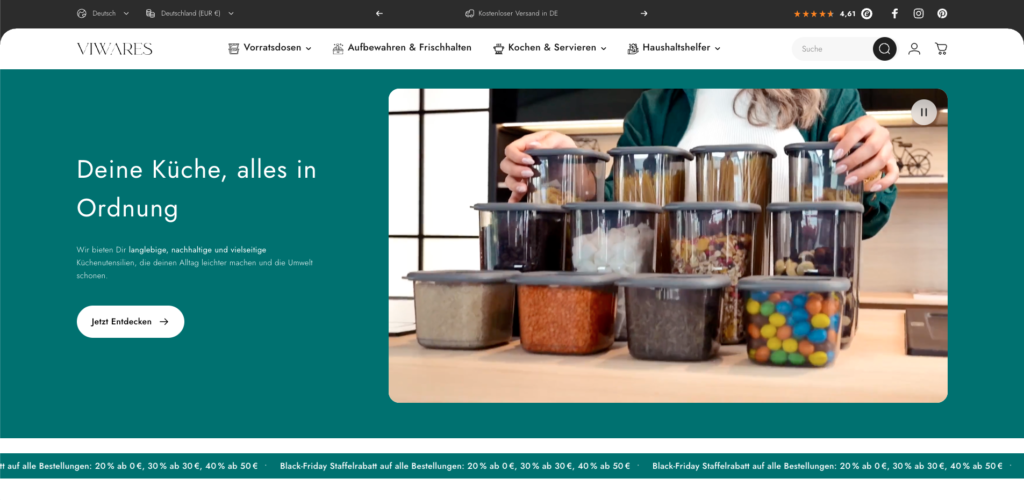
Task: Show next announcement with right arrow
Action: [644, 14]
